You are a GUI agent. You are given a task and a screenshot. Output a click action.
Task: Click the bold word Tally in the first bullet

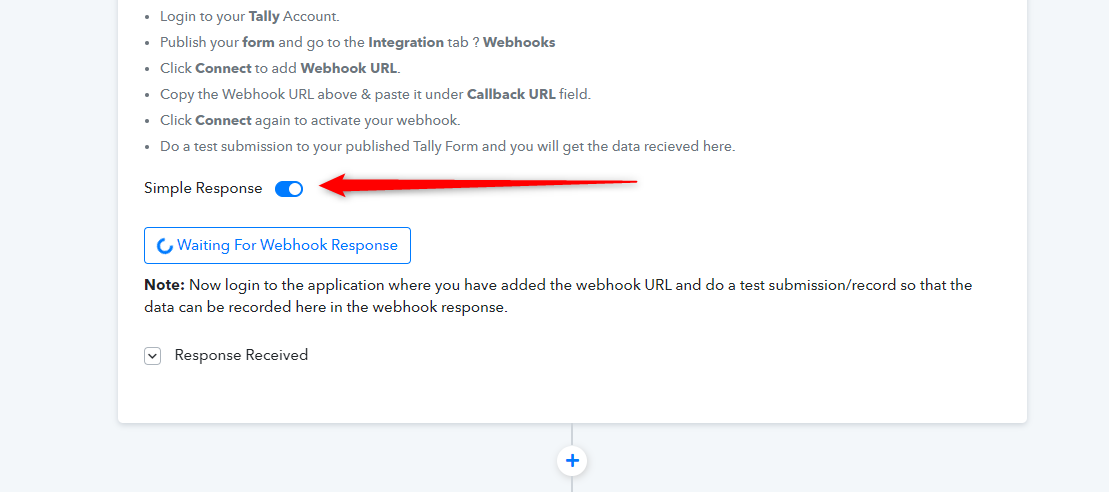[x=264, y=16]
